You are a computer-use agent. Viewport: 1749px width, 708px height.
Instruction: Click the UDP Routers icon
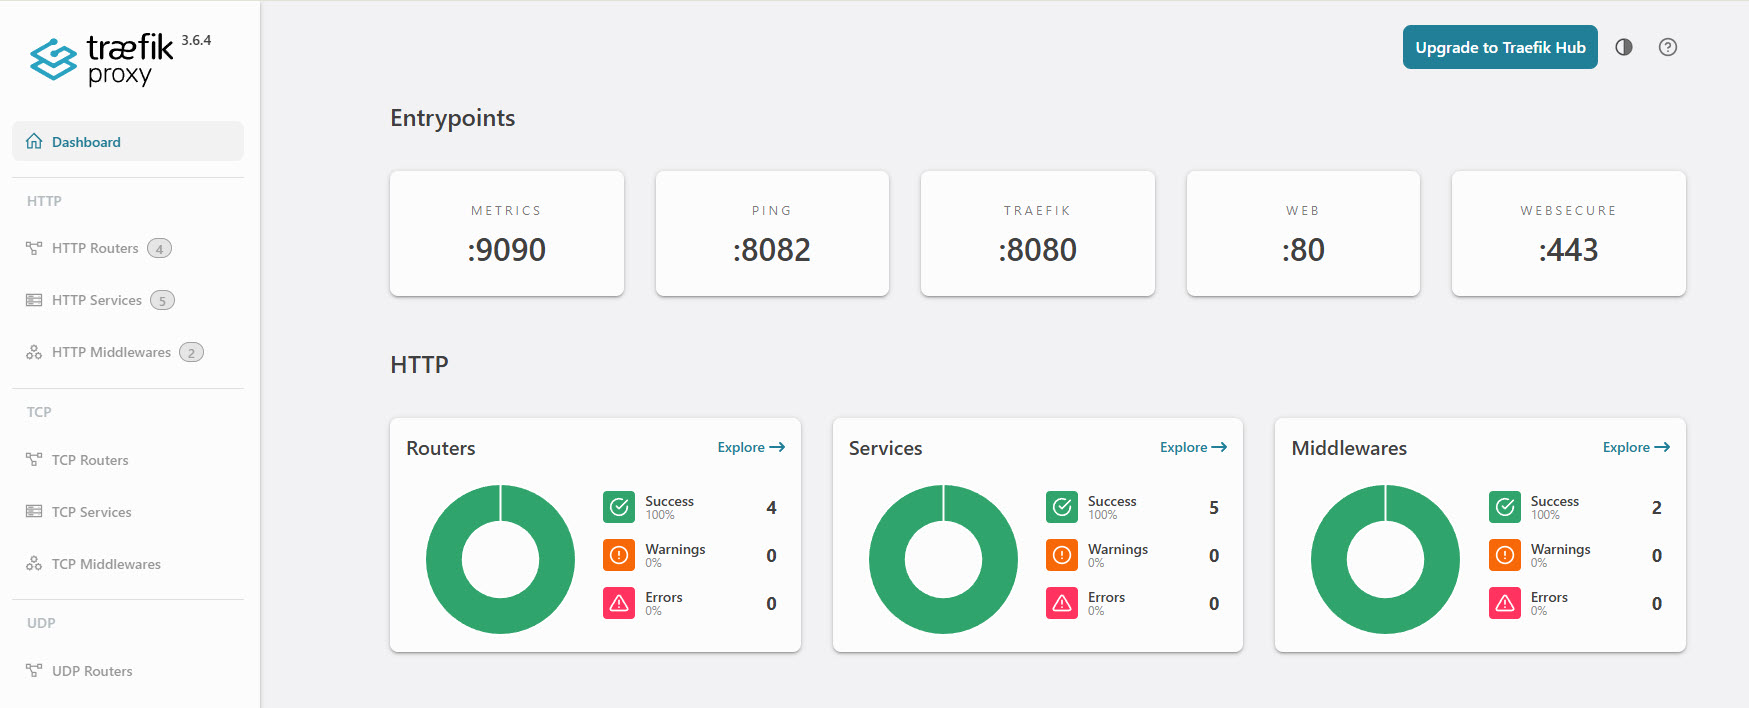tap(34, 671)
